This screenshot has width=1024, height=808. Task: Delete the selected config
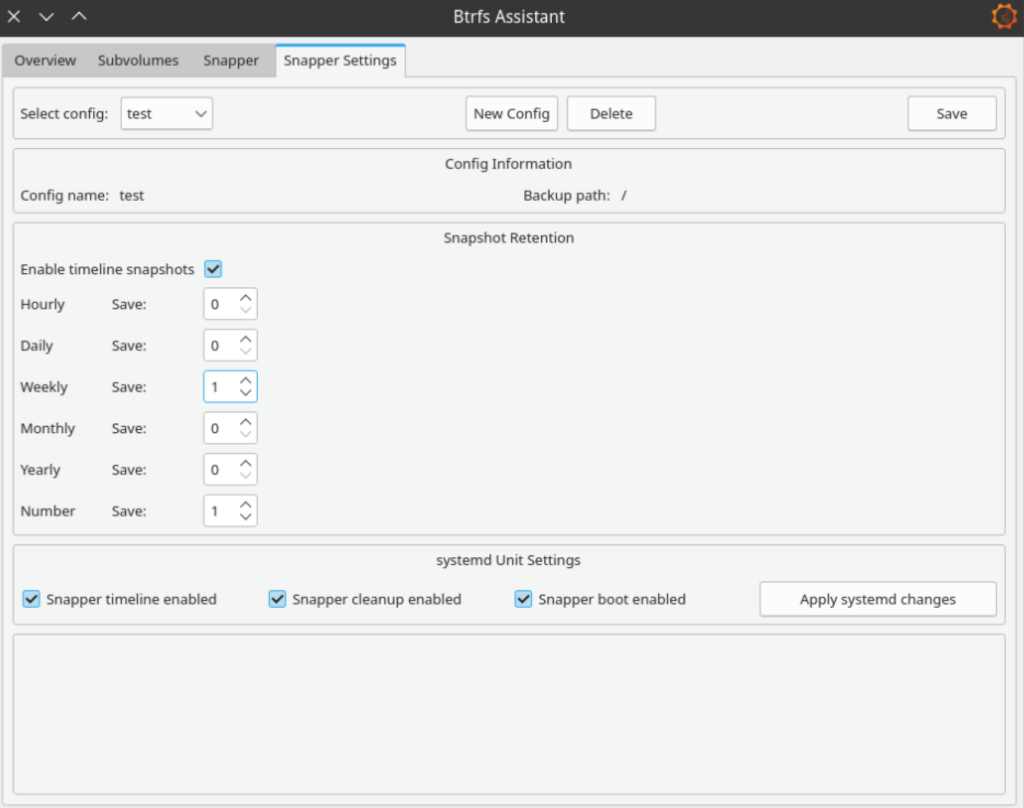pyautogui.click(x=611, y=114)
